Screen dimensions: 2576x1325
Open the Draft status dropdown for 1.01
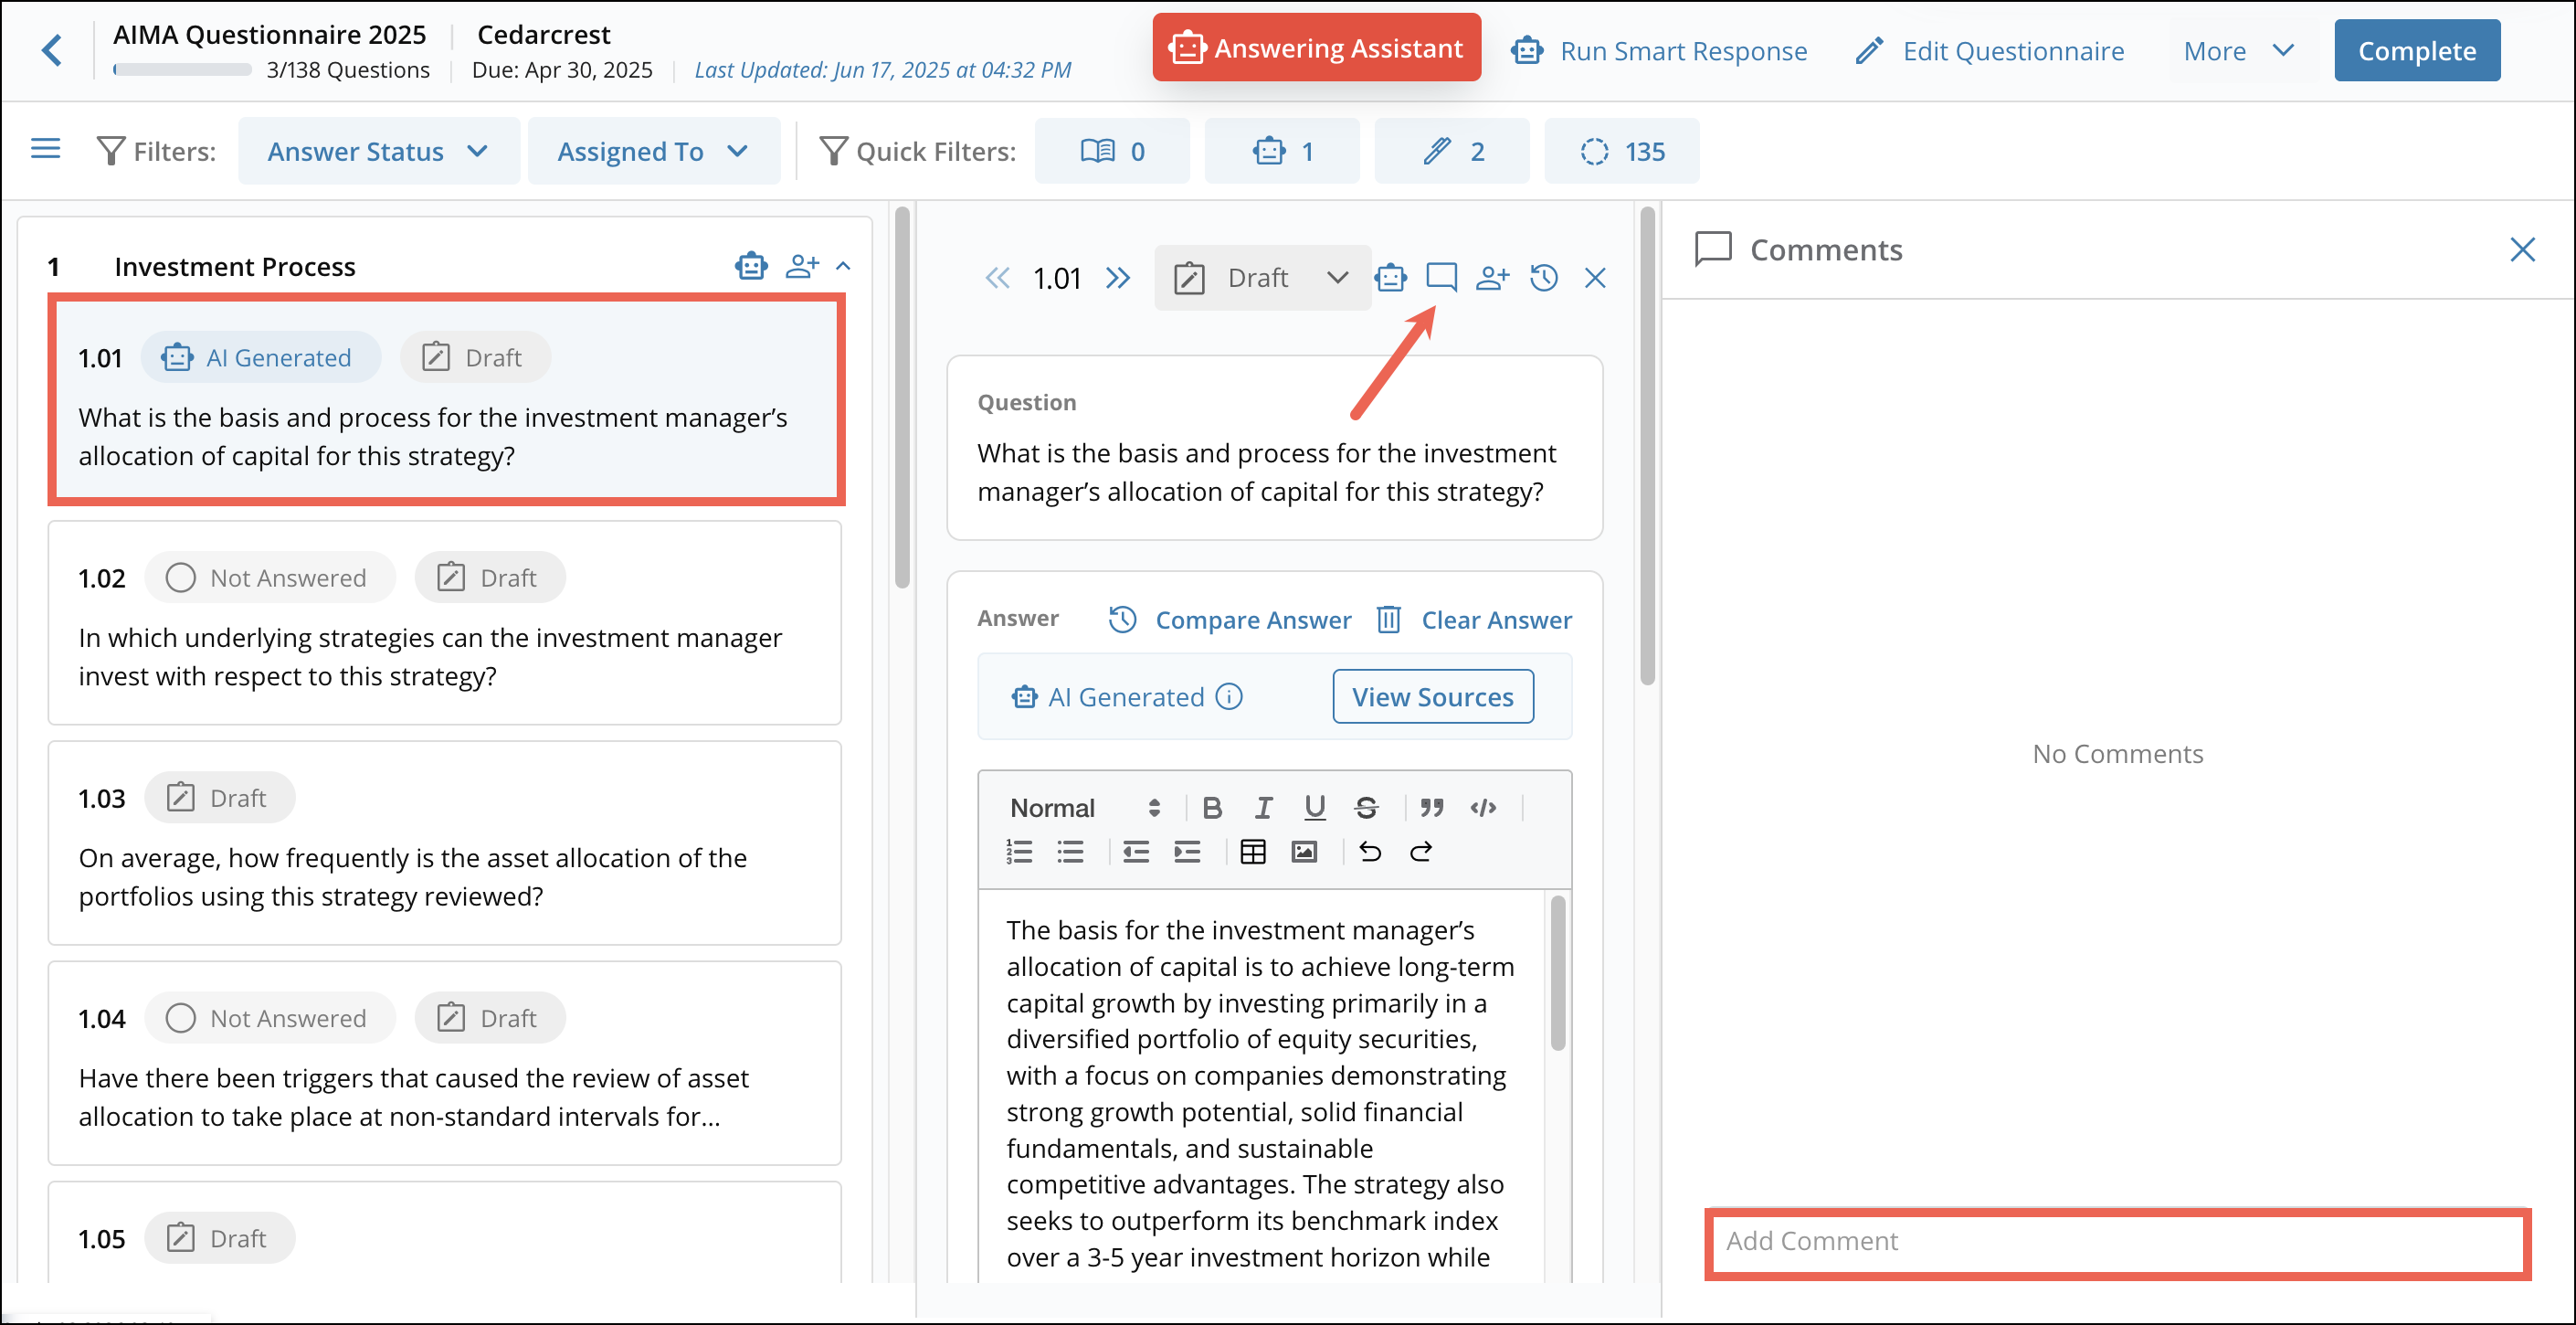click(1262, 277)
